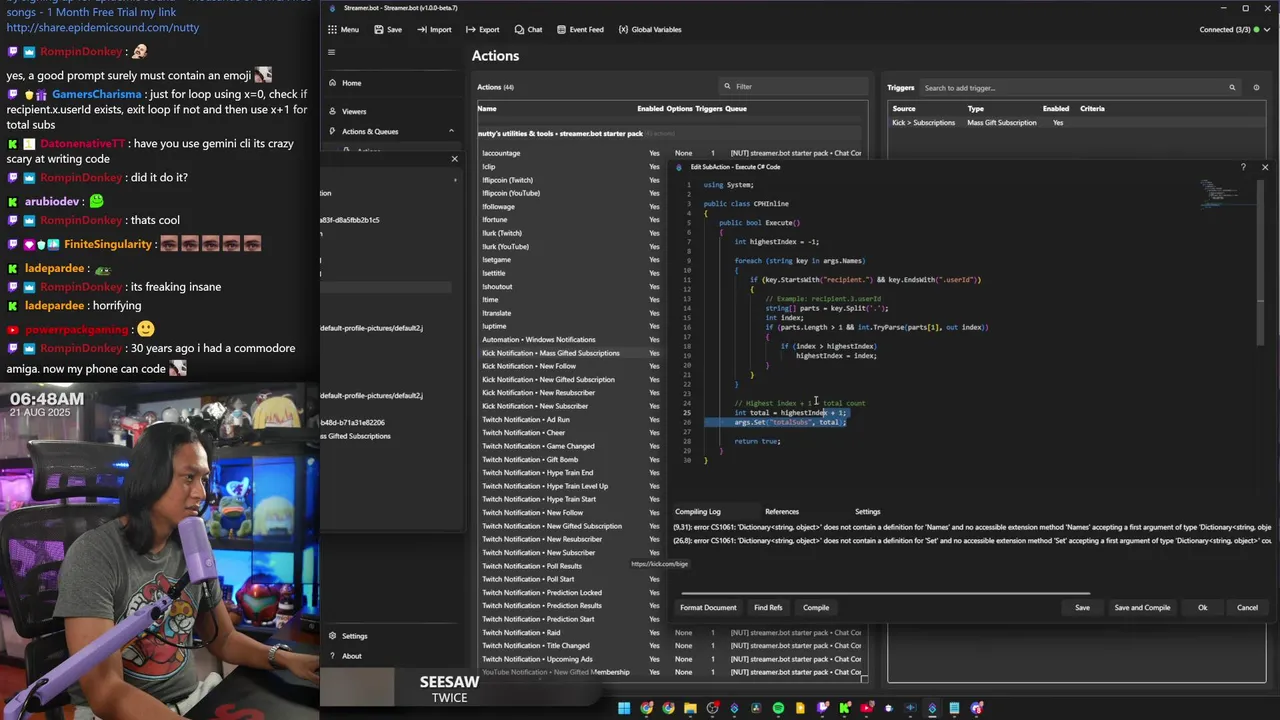Image resolution: width=1280 pixels, height=720 pixels.
Task: Open the Kick app in taskbar
Action: (x=844, y=709)
